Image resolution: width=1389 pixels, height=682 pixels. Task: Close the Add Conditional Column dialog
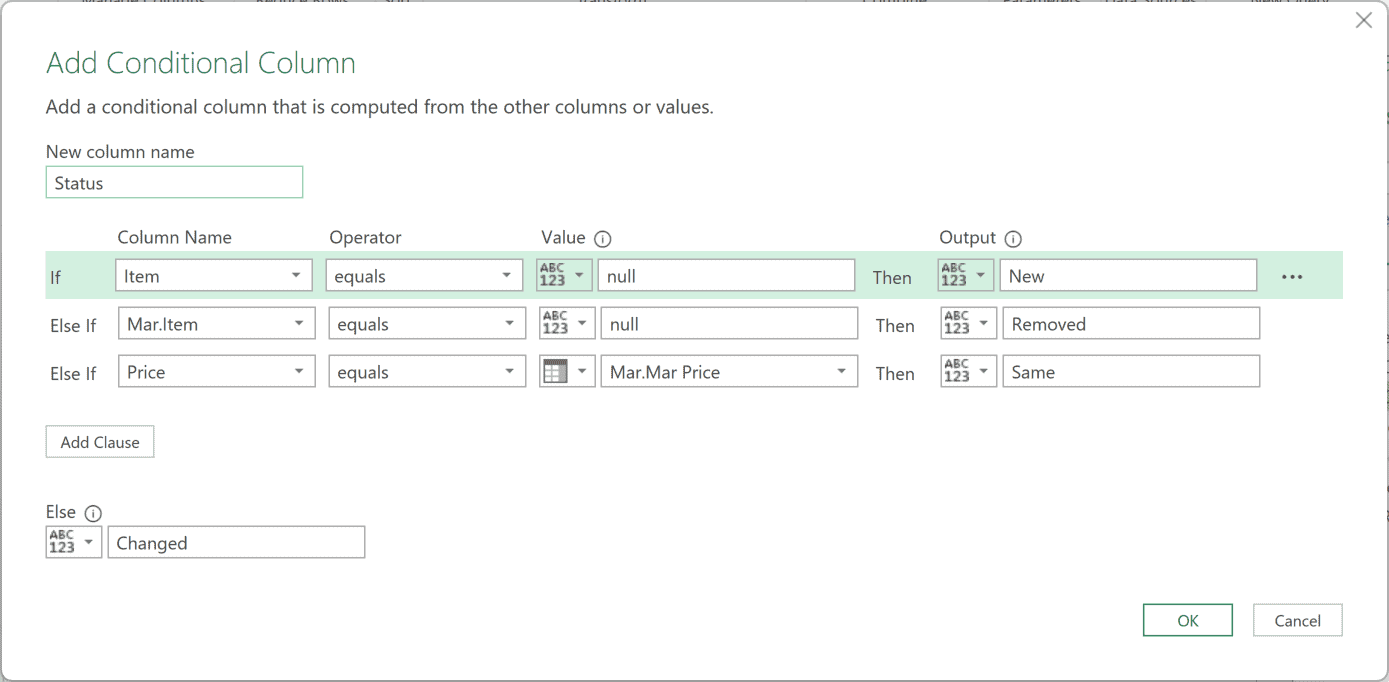1363,20
